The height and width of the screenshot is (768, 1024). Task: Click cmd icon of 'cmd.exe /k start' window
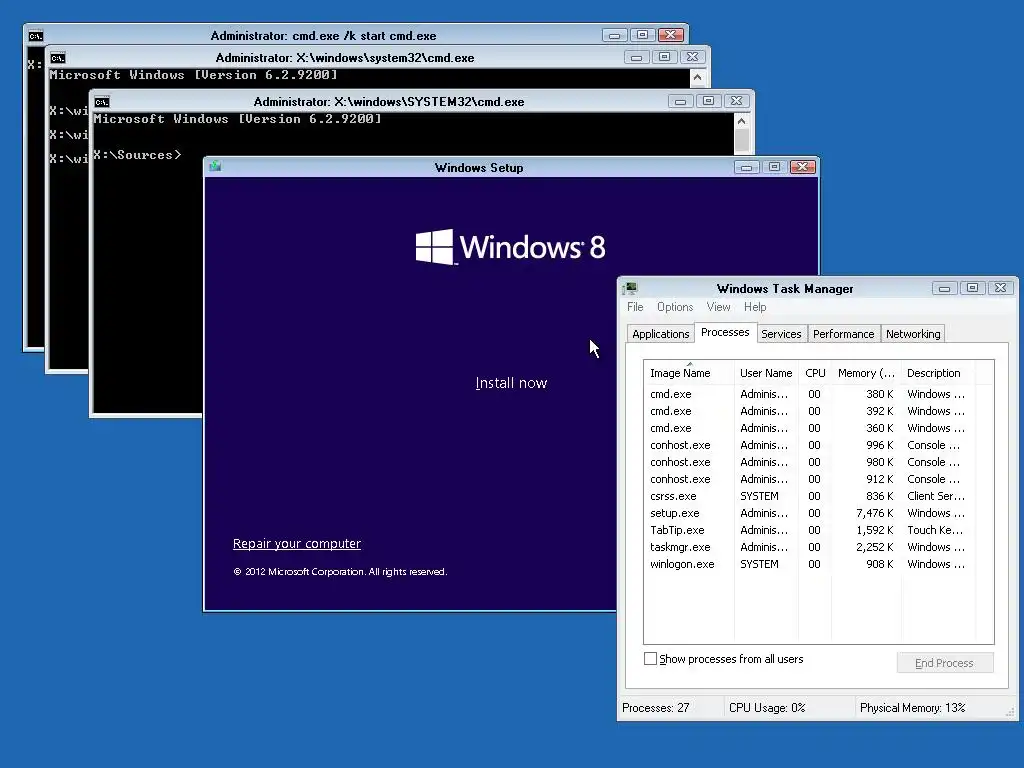[x=36, y=36]
